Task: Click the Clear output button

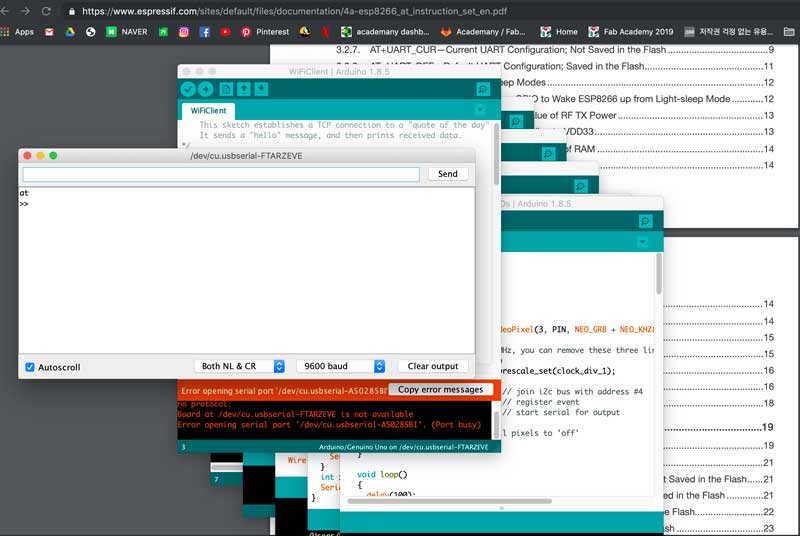Action: click(x=433, y=366)
